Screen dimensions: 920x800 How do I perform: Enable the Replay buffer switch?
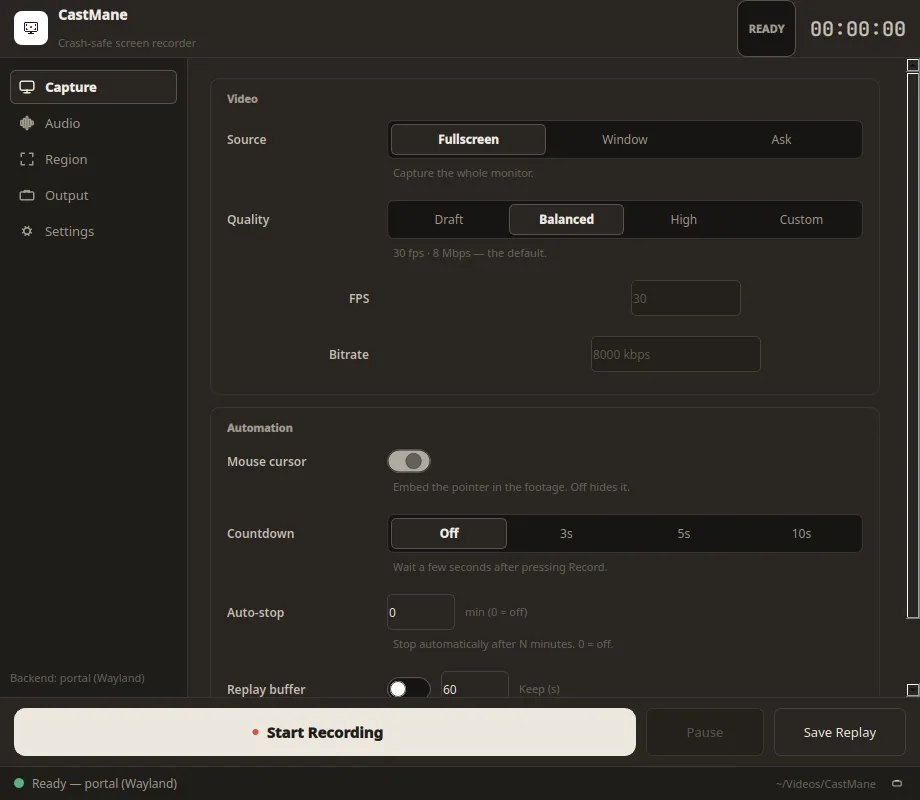pos(409,688)
